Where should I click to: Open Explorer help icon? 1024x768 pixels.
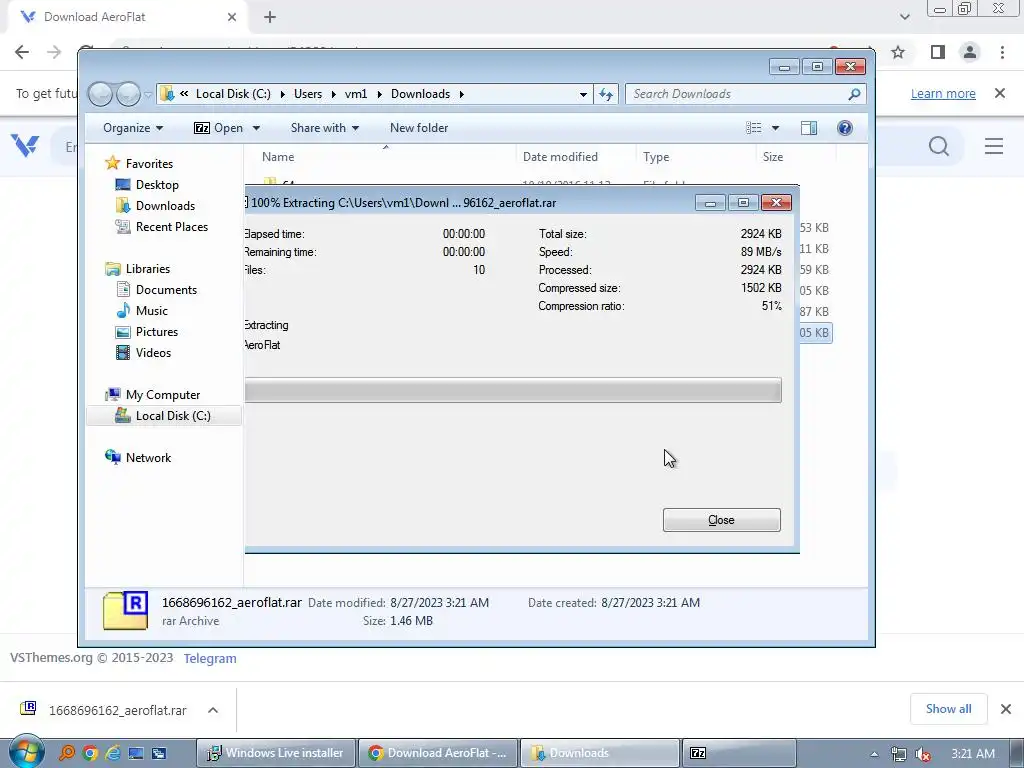844,128
